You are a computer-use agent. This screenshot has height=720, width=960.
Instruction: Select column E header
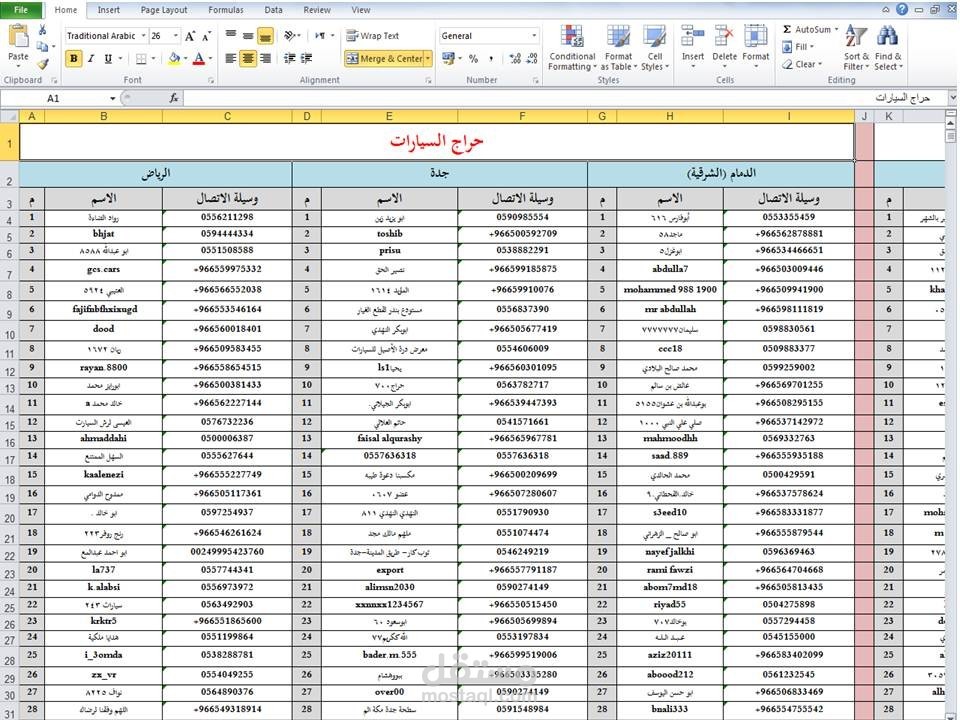[389, 116]
